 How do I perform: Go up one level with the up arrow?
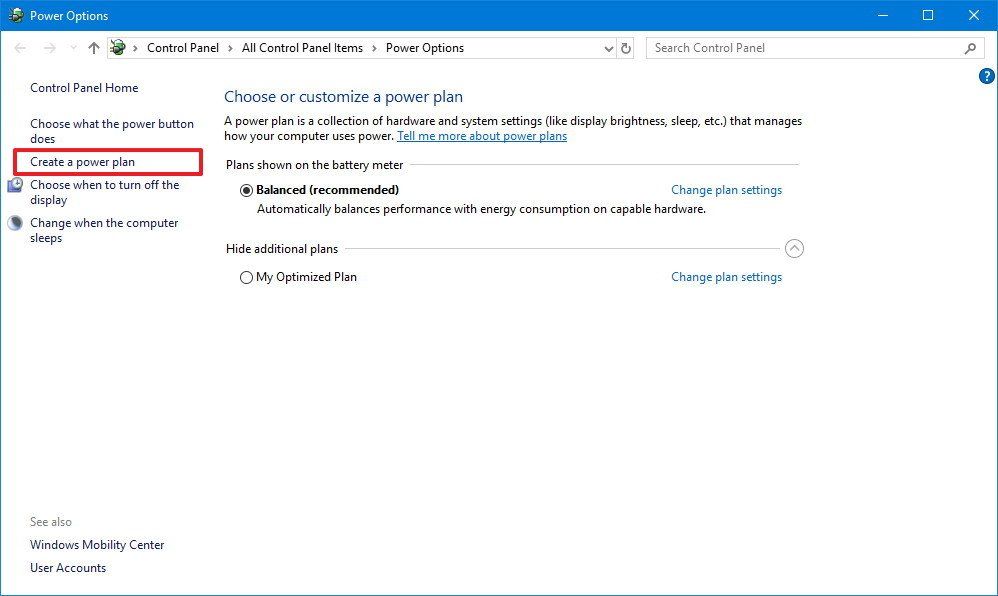pyautogui.click(x=93, y=47)
